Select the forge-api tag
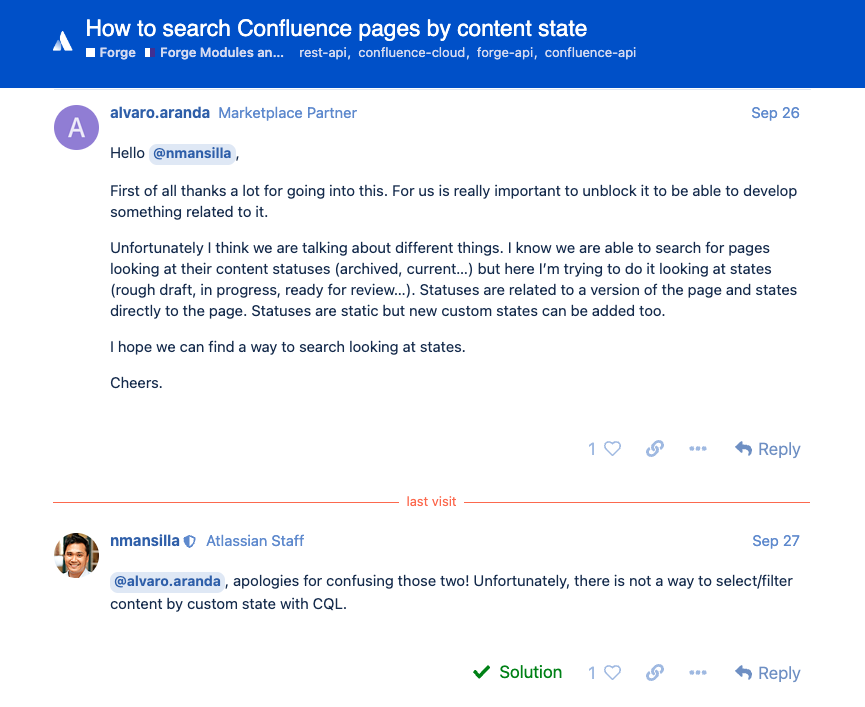The image size is (865, 707). [505, 52]
